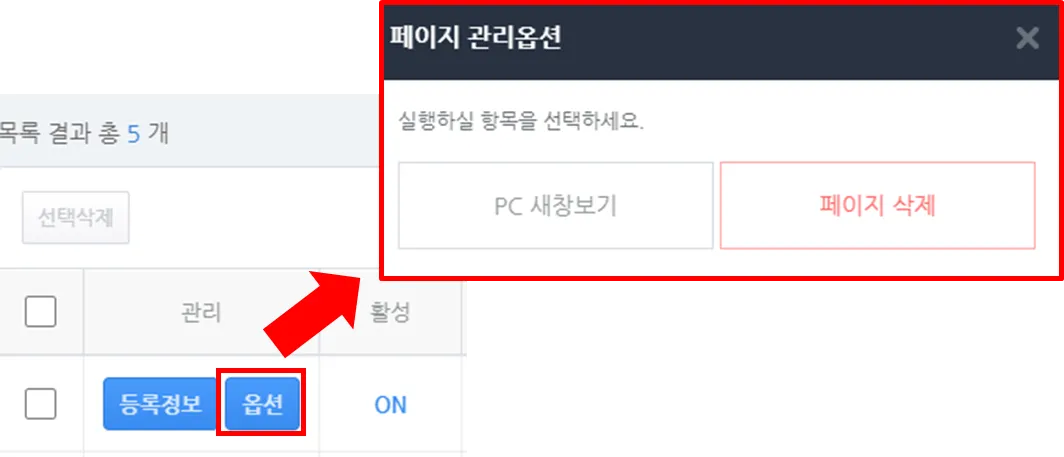Click the 관리 column header
This screenshot has height=457, width=1064.
pyautogui.click(x=202, y=313)
